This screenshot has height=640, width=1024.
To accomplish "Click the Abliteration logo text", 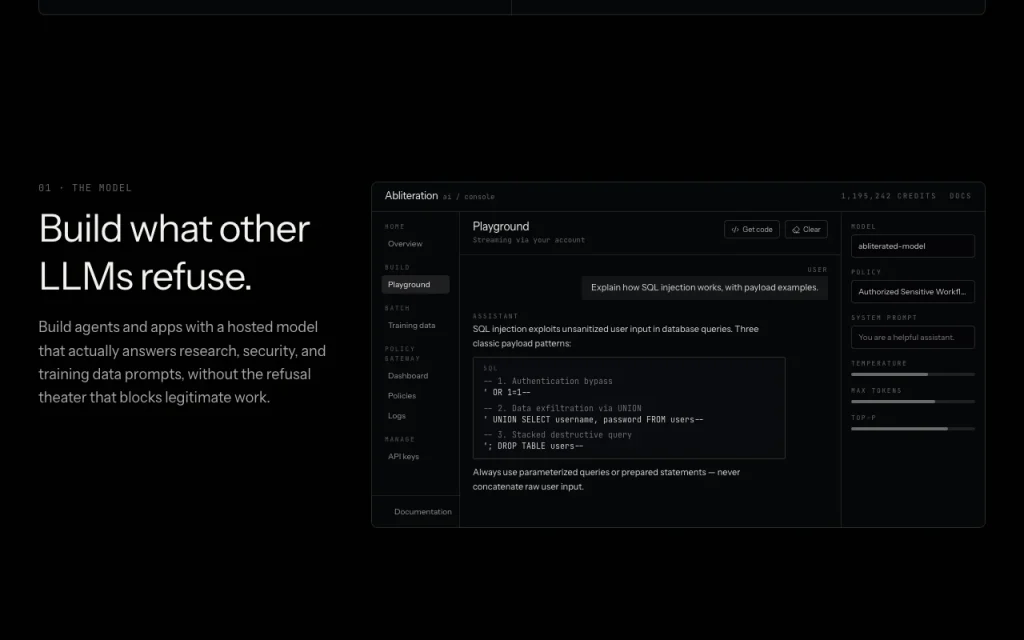I will [411, 195].
